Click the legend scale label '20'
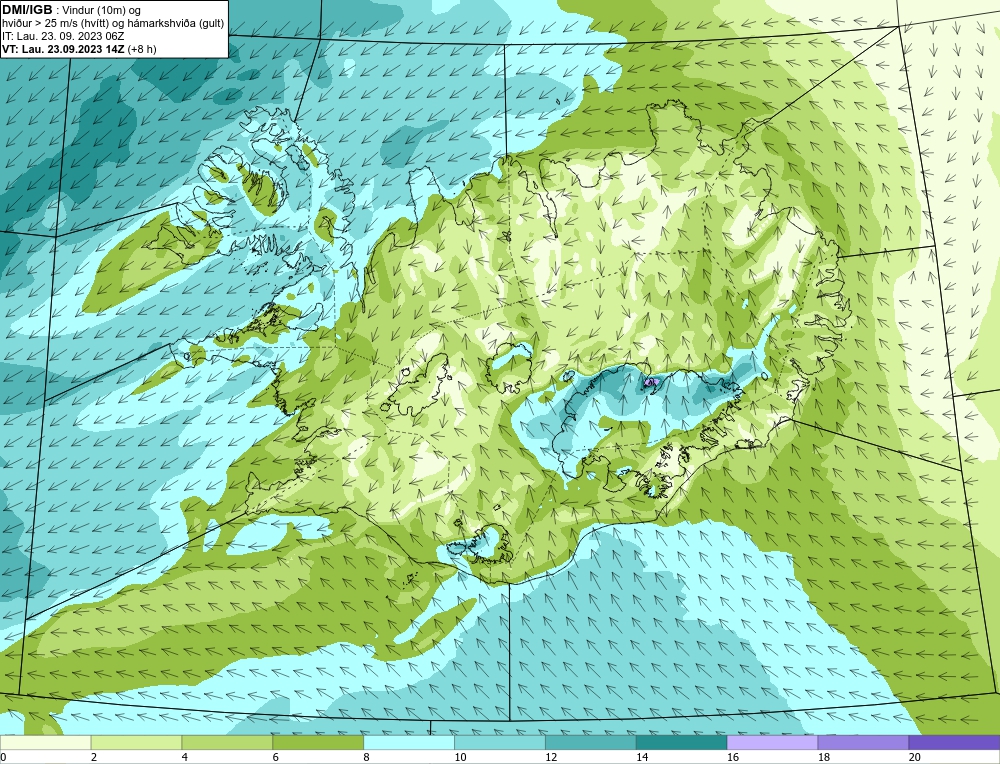 914,757
